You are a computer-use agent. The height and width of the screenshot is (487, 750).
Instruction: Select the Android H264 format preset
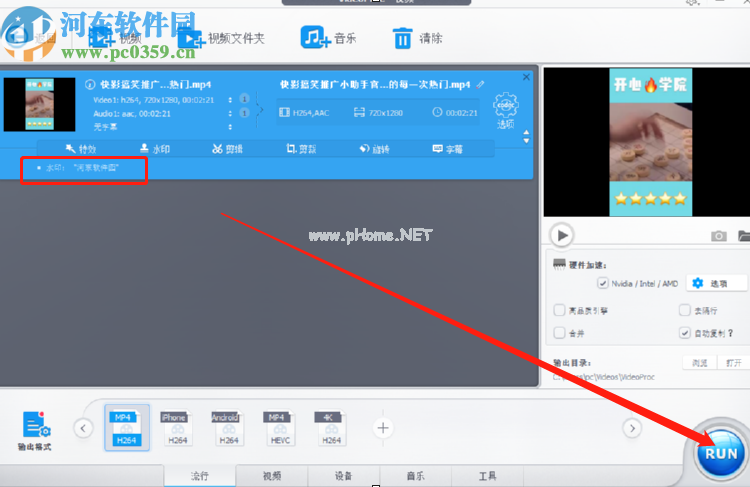[x=229, y=428]
